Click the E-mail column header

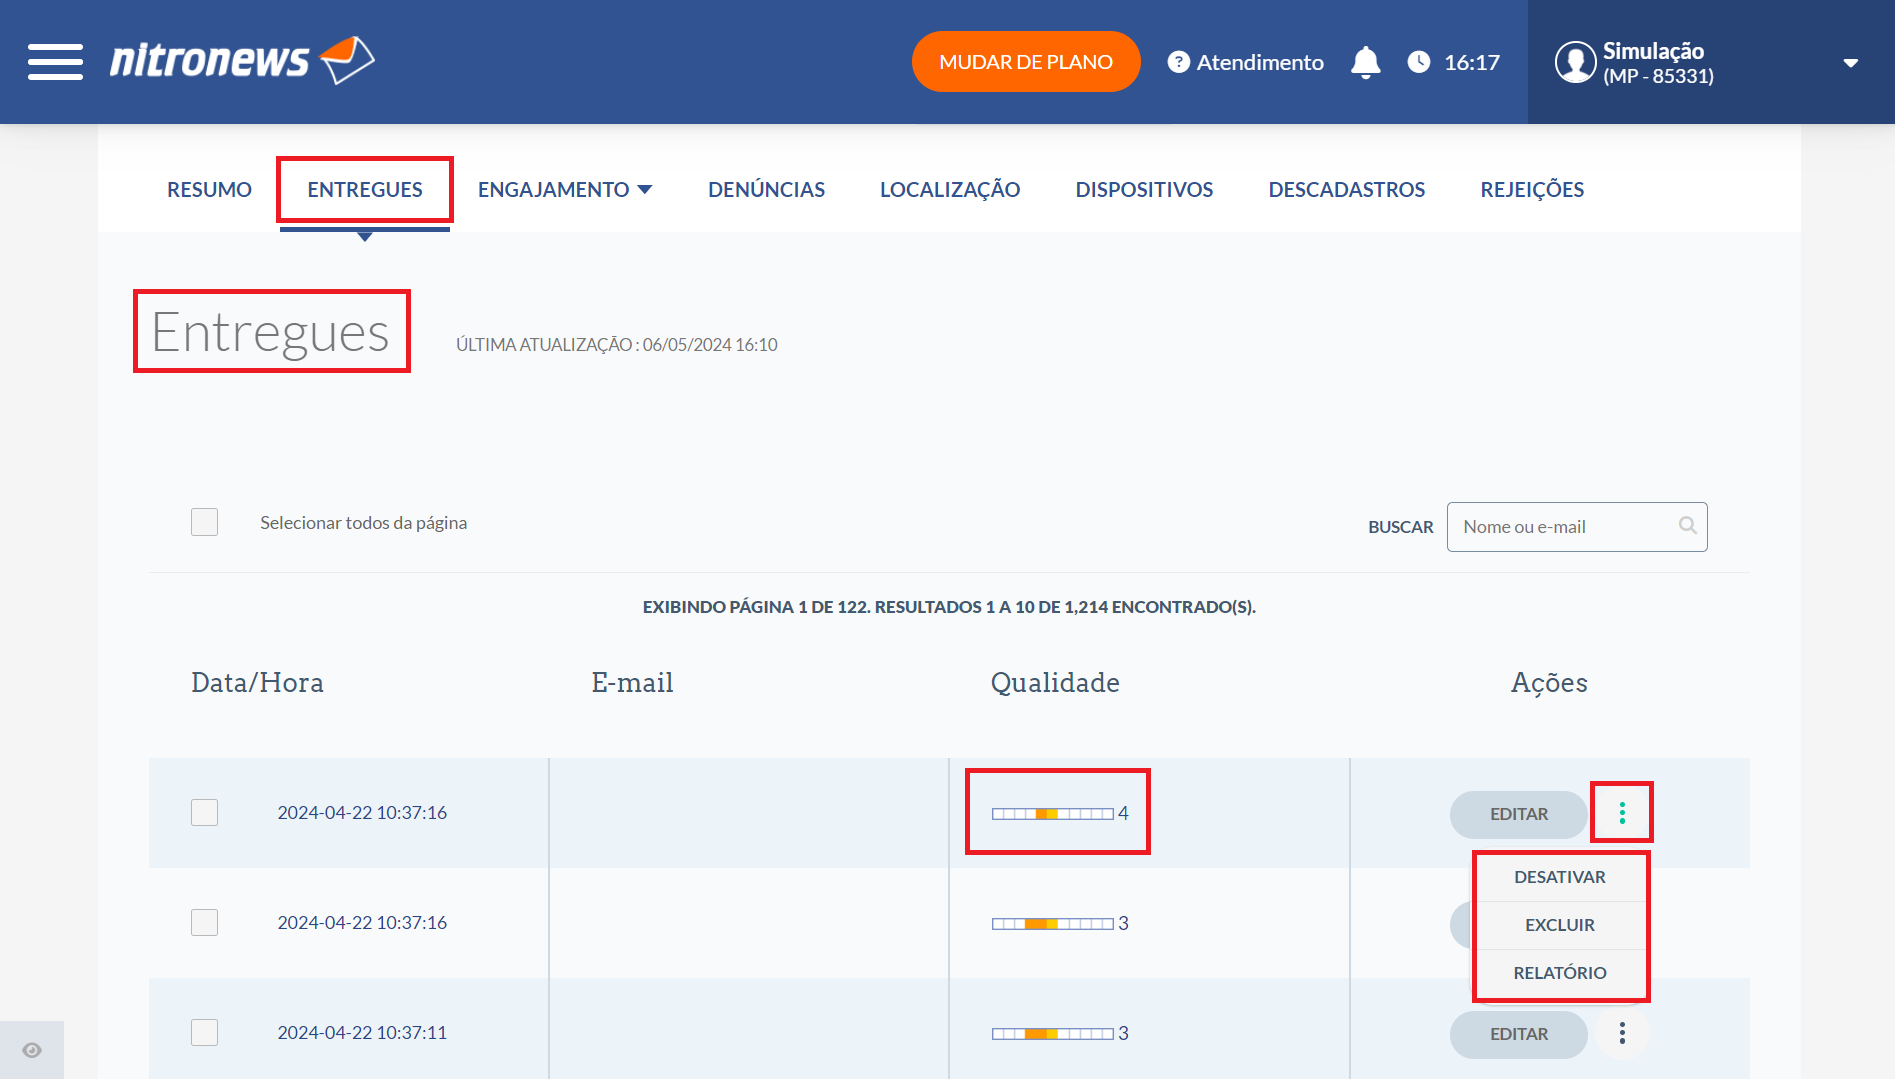tap(632, 682)
